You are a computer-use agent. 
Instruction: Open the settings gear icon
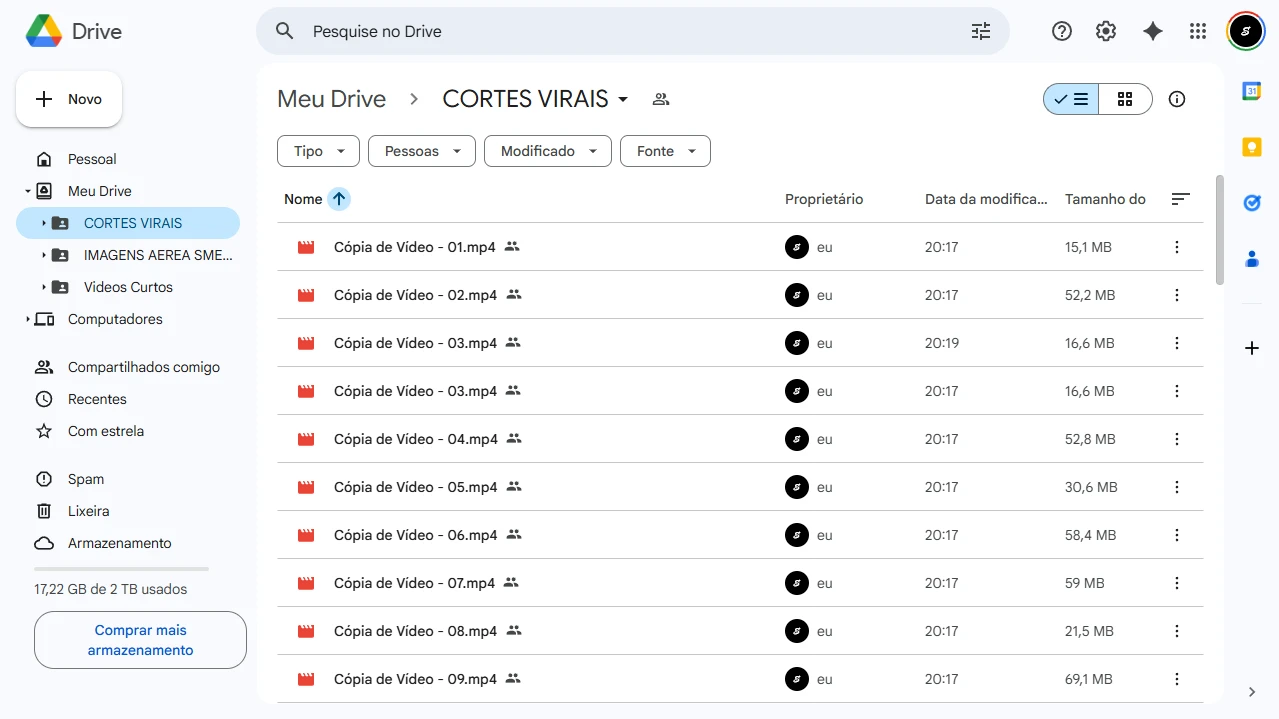1106,31
